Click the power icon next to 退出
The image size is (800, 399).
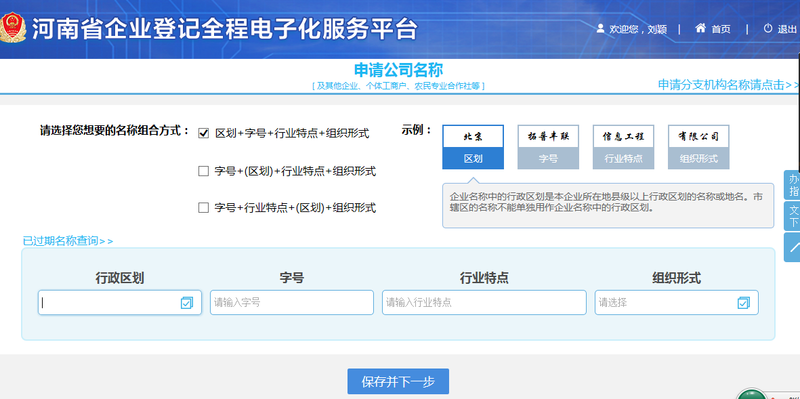pos(768,29)
